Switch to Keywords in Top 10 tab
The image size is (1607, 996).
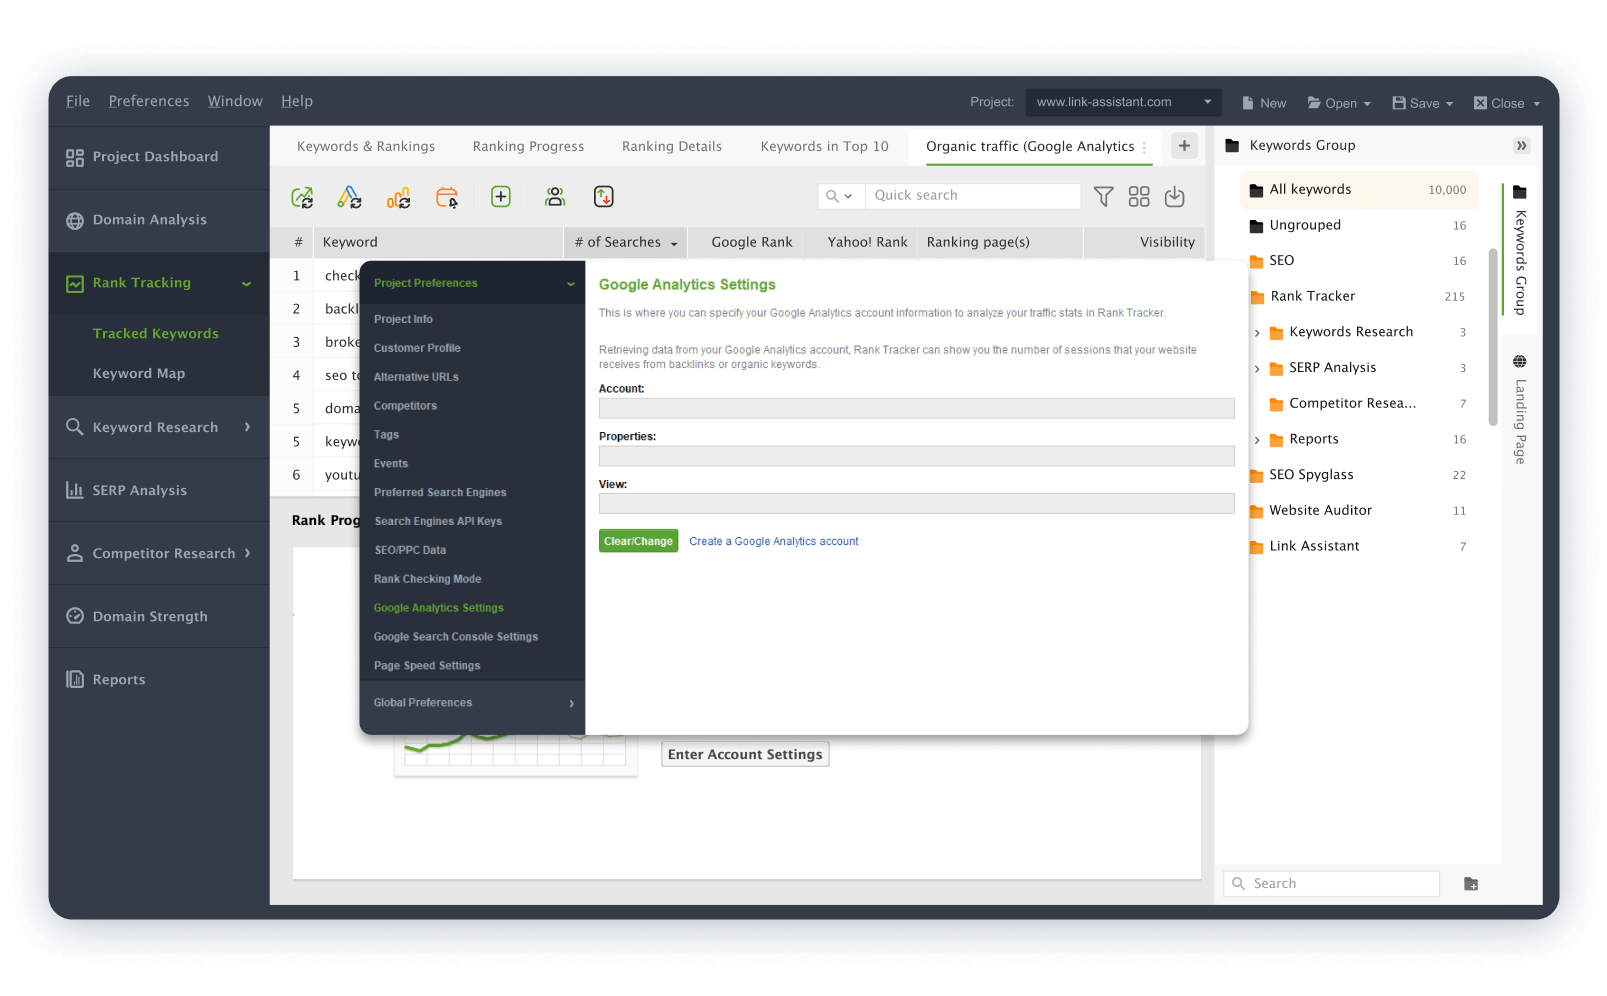[x=824, y=146]
